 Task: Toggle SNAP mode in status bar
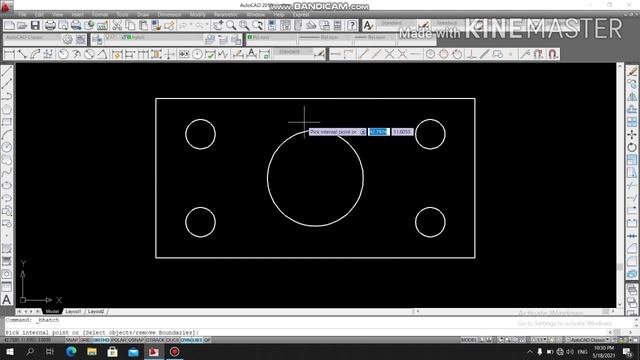click(71, 340)
